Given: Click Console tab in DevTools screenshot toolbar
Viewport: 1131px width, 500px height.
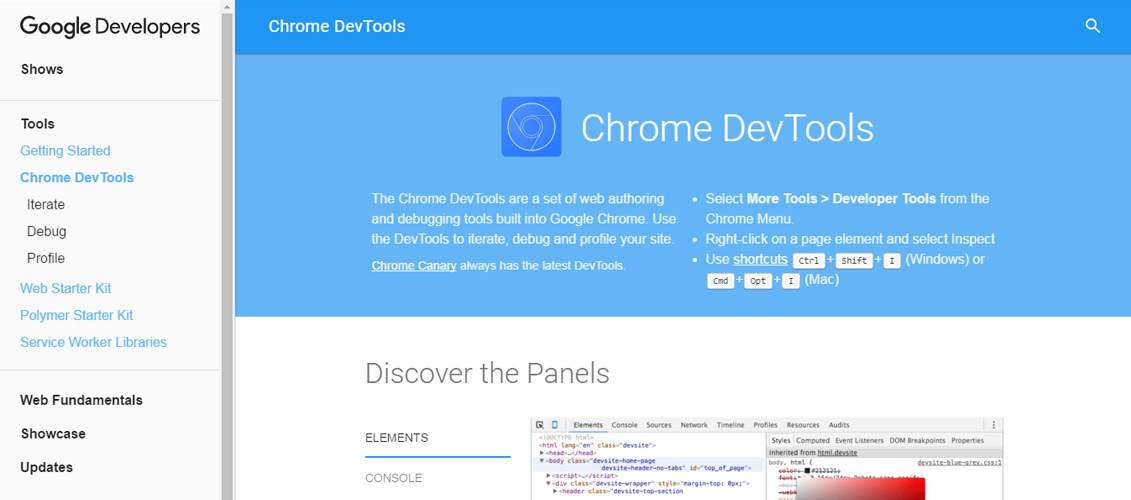Looking at the screenshot, I should (x=625, y=425).
